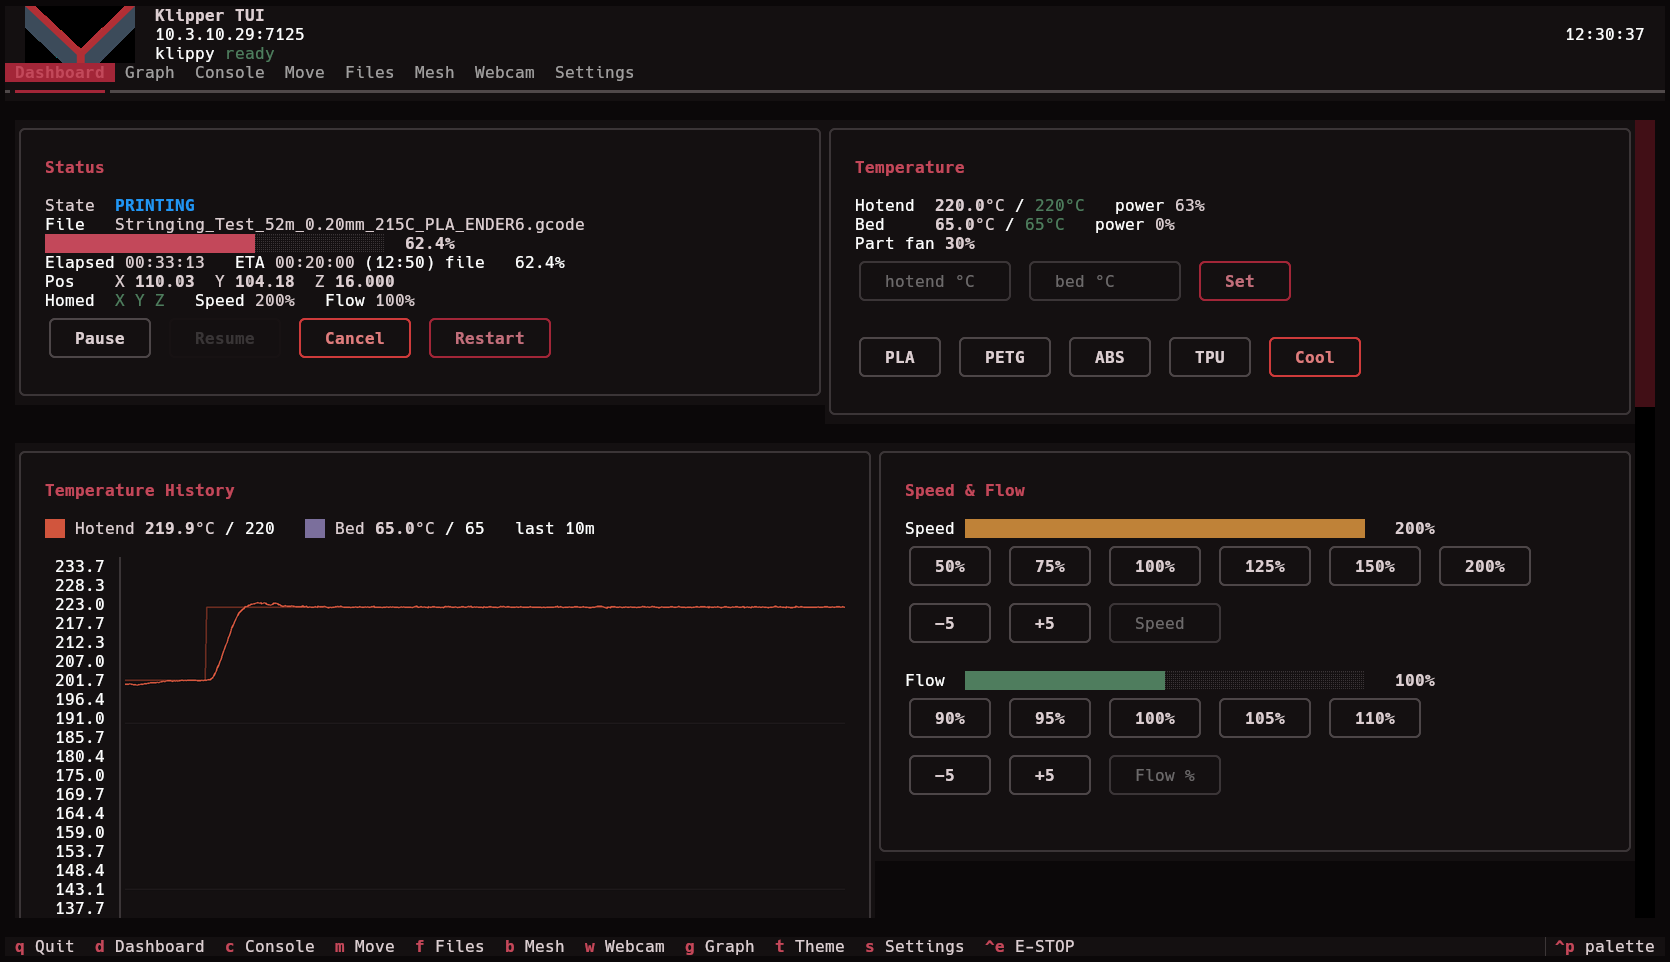Click g Graph footer shortcut
Viewport: 1670px width, 962px height.
[720, 946]
